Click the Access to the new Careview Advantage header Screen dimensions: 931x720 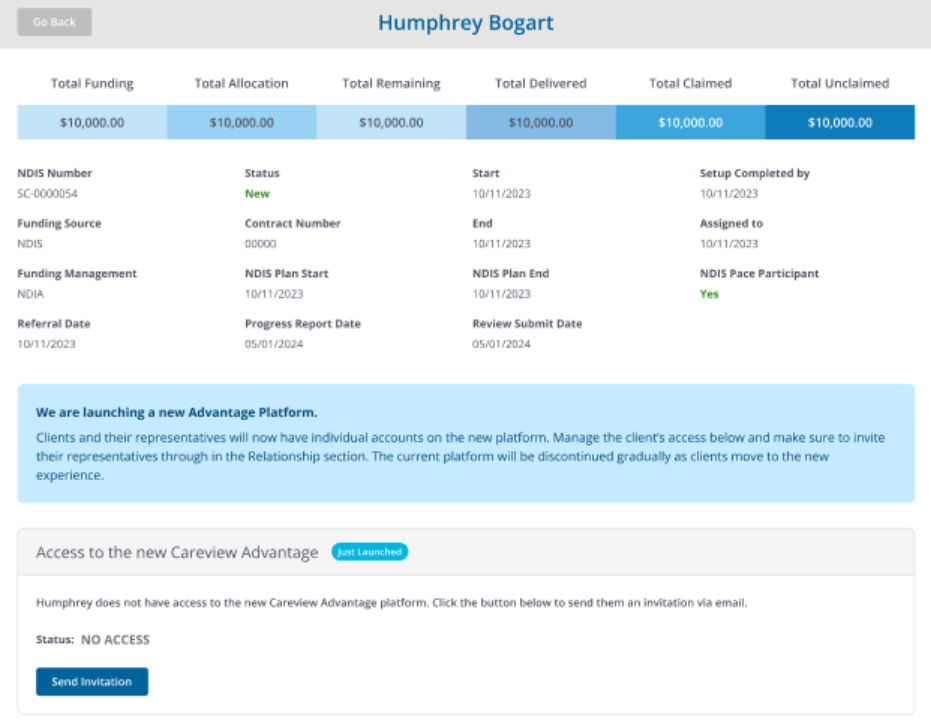(177, 553)
